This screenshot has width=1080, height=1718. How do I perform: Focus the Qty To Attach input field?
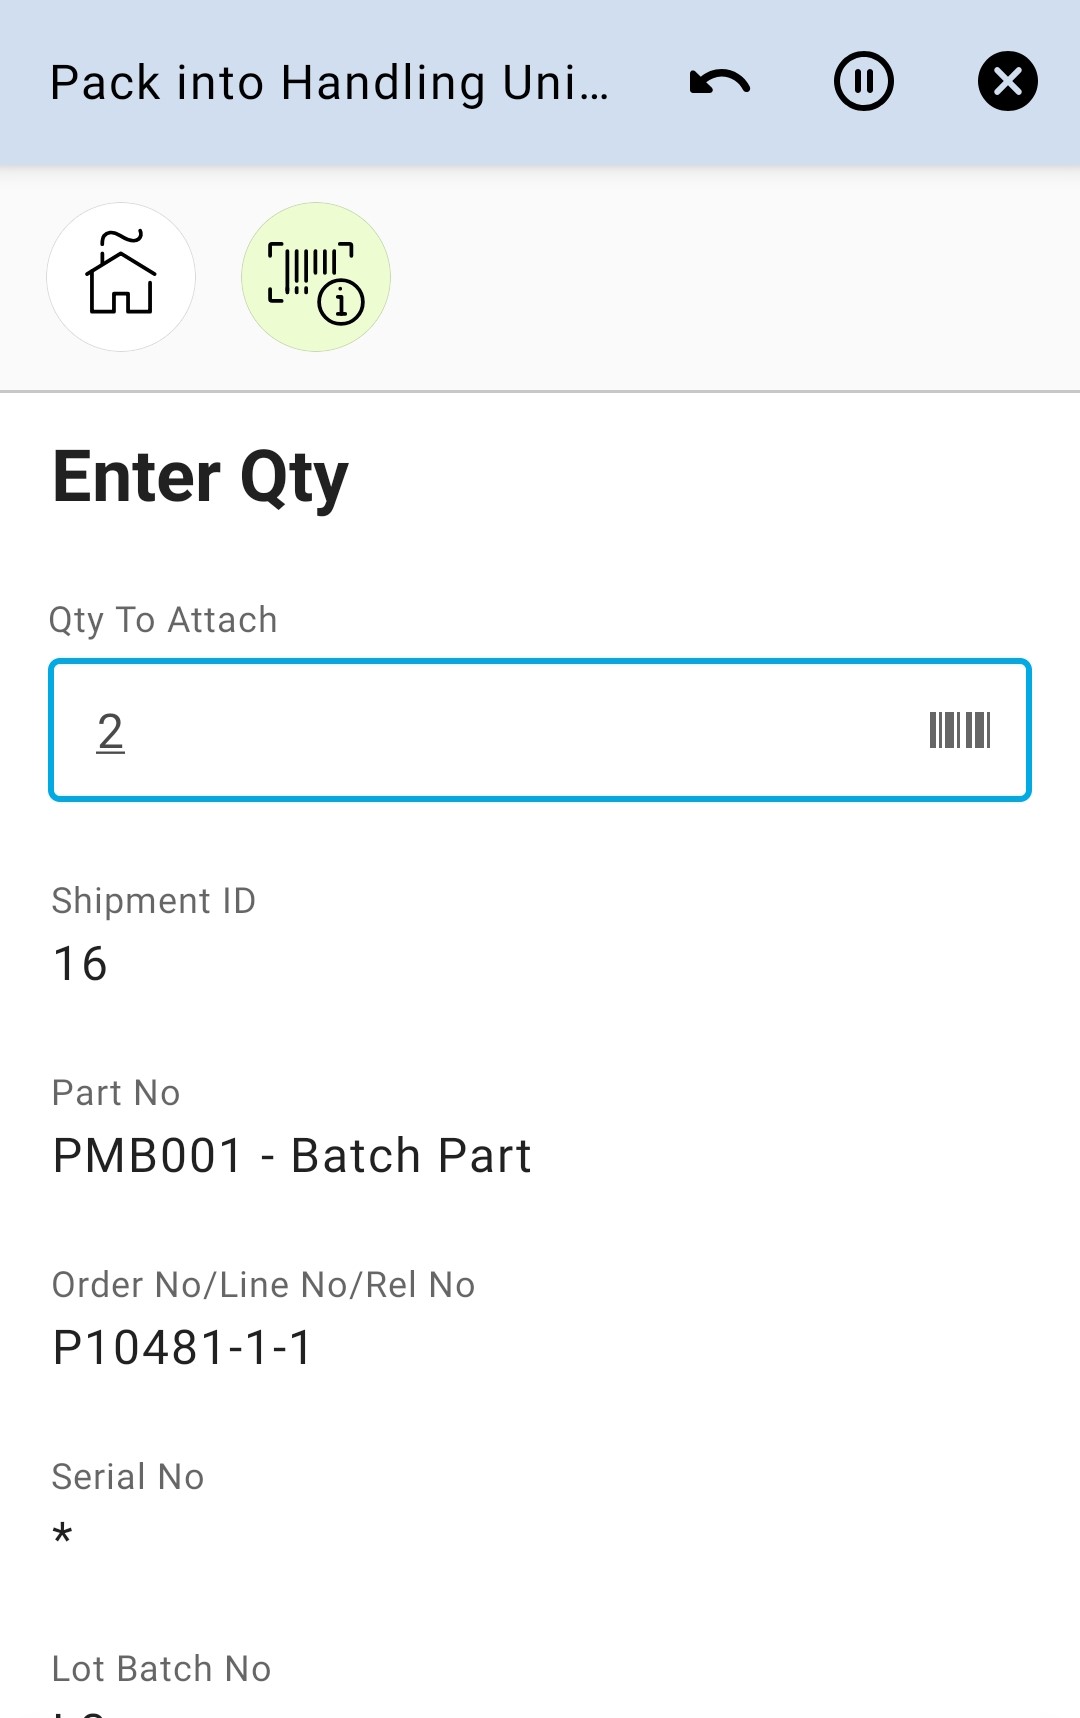pos(500,730)
